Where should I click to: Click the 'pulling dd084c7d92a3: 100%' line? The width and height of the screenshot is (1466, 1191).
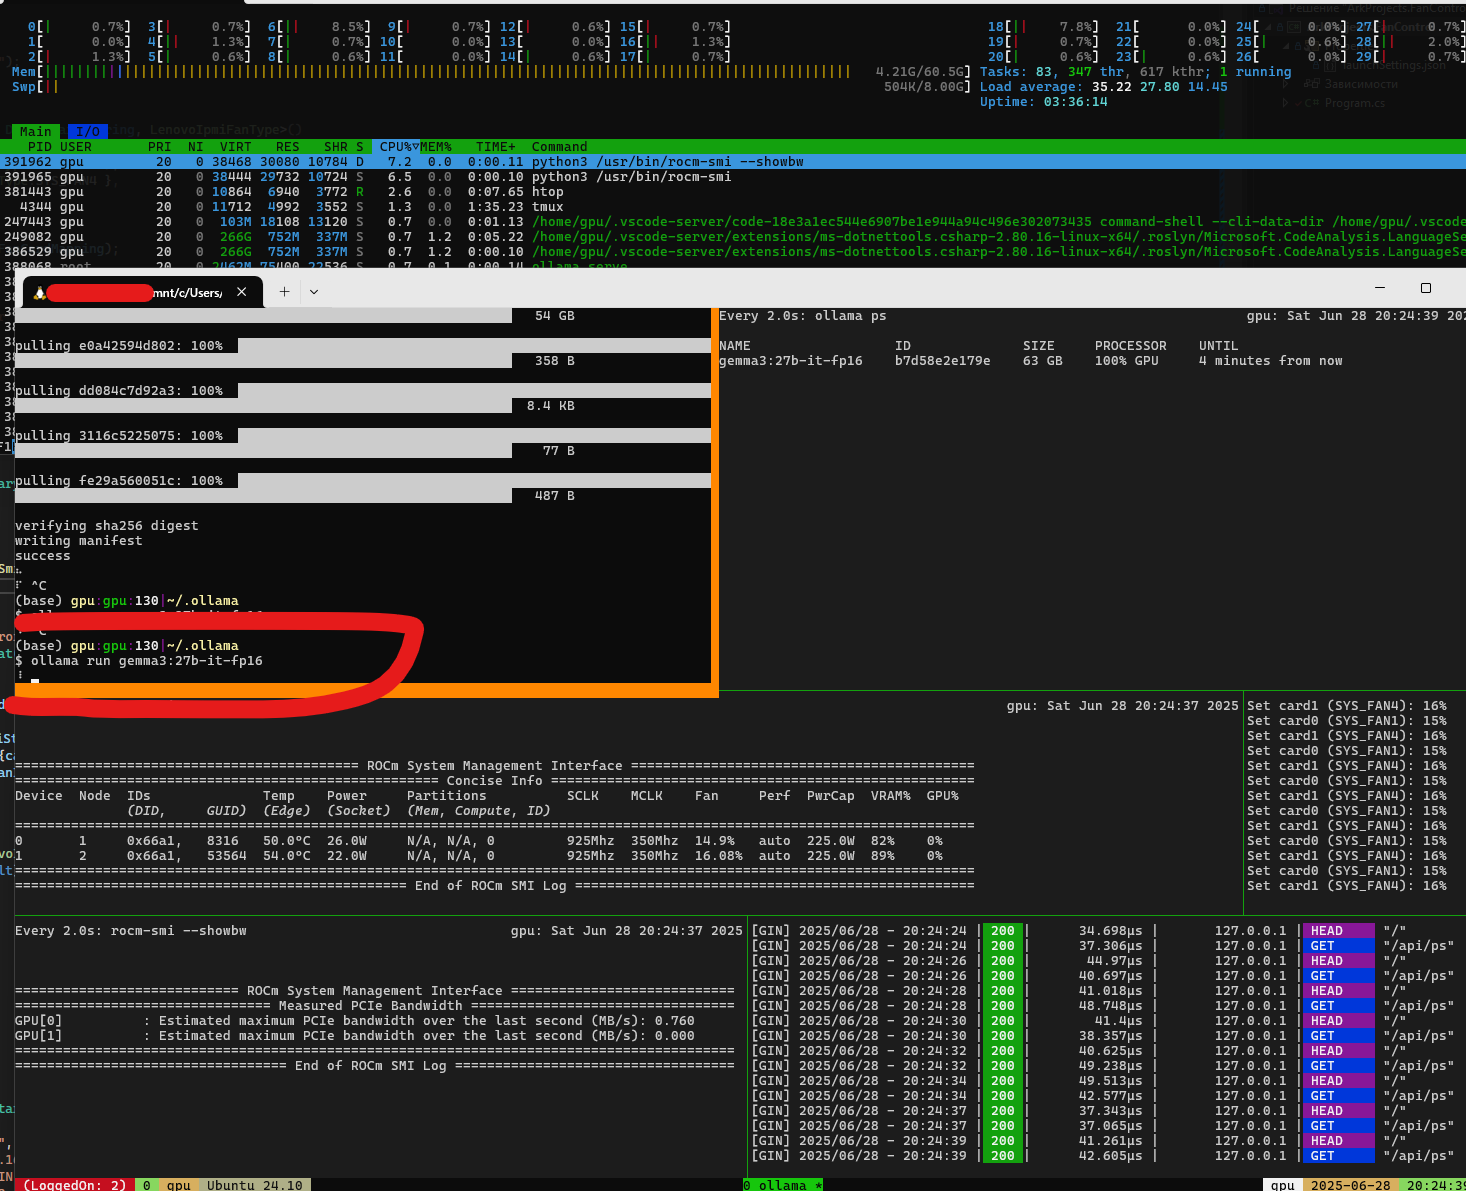pos(119,391)
